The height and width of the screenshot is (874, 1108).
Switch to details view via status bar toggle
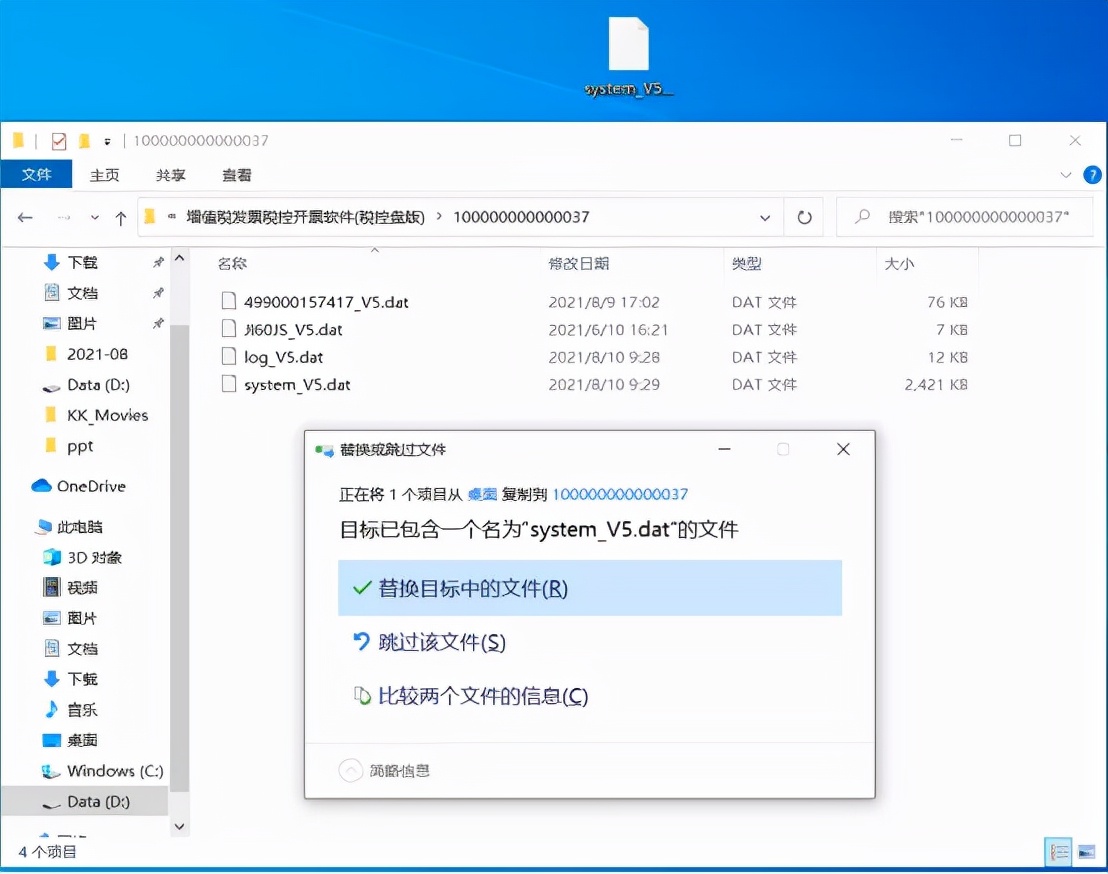(x=1058, y=852)
